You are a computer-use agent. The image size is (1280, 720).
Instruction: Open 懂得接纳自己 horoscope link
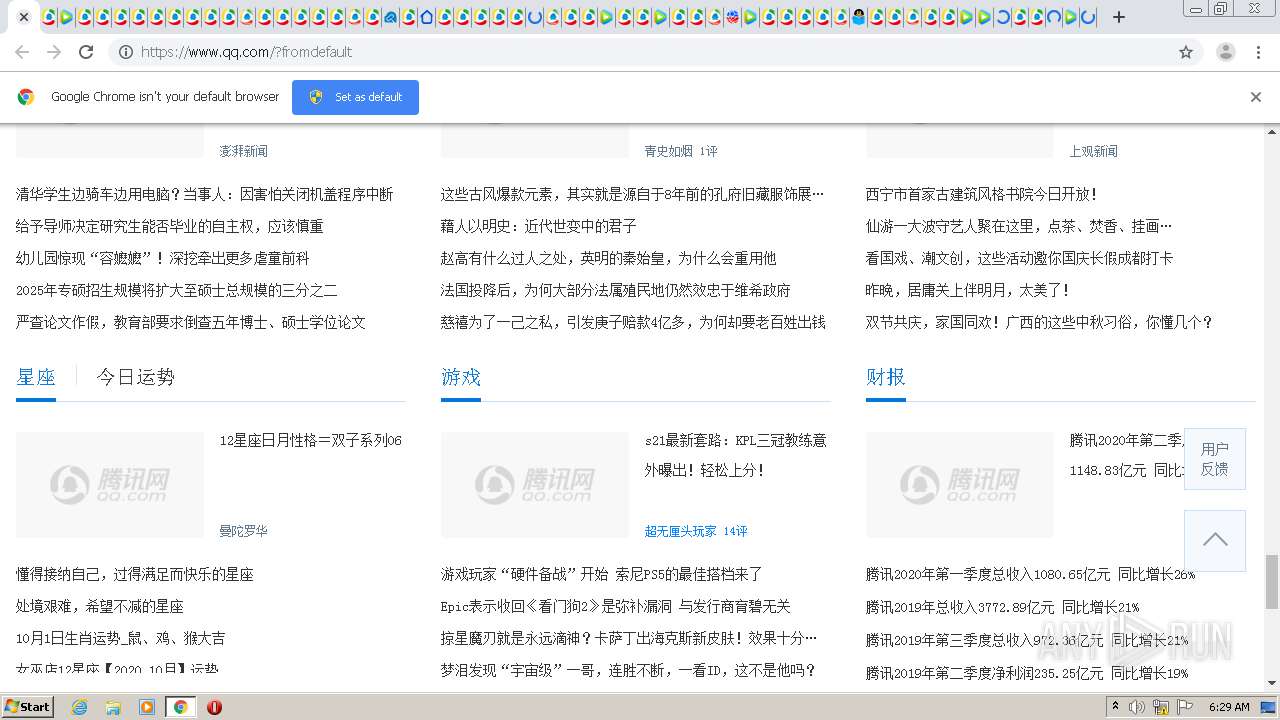[135, 574]
